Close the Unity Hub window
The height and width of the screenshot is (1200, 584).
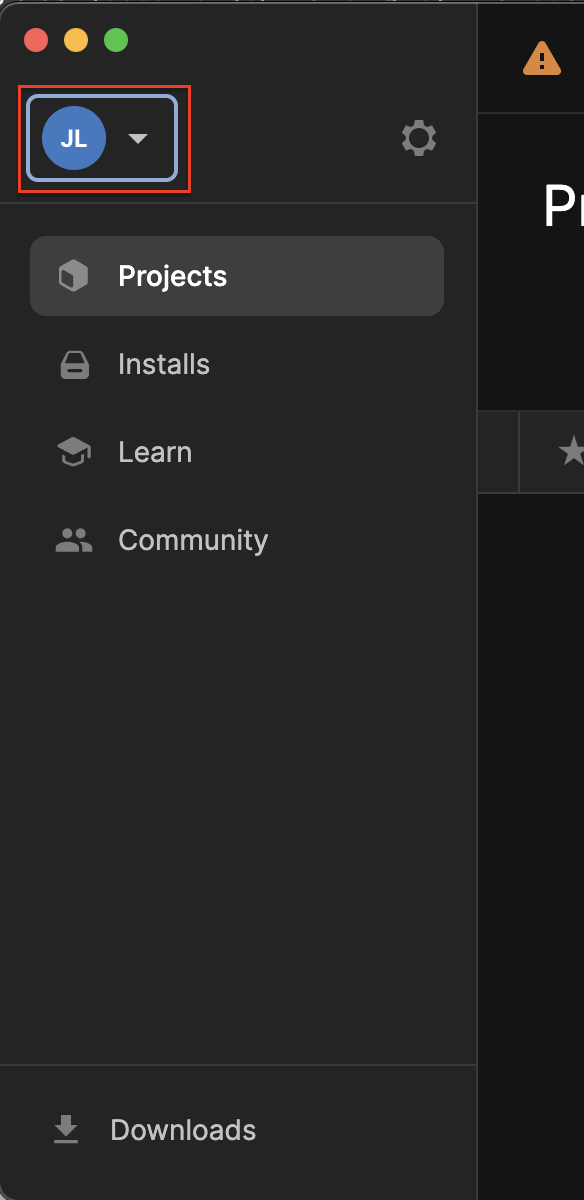(37, 41)
